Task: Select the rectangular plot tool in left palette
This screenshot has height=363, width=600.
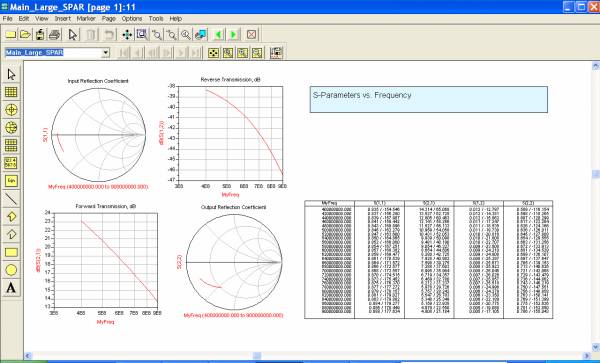Action: coord(11,92)
